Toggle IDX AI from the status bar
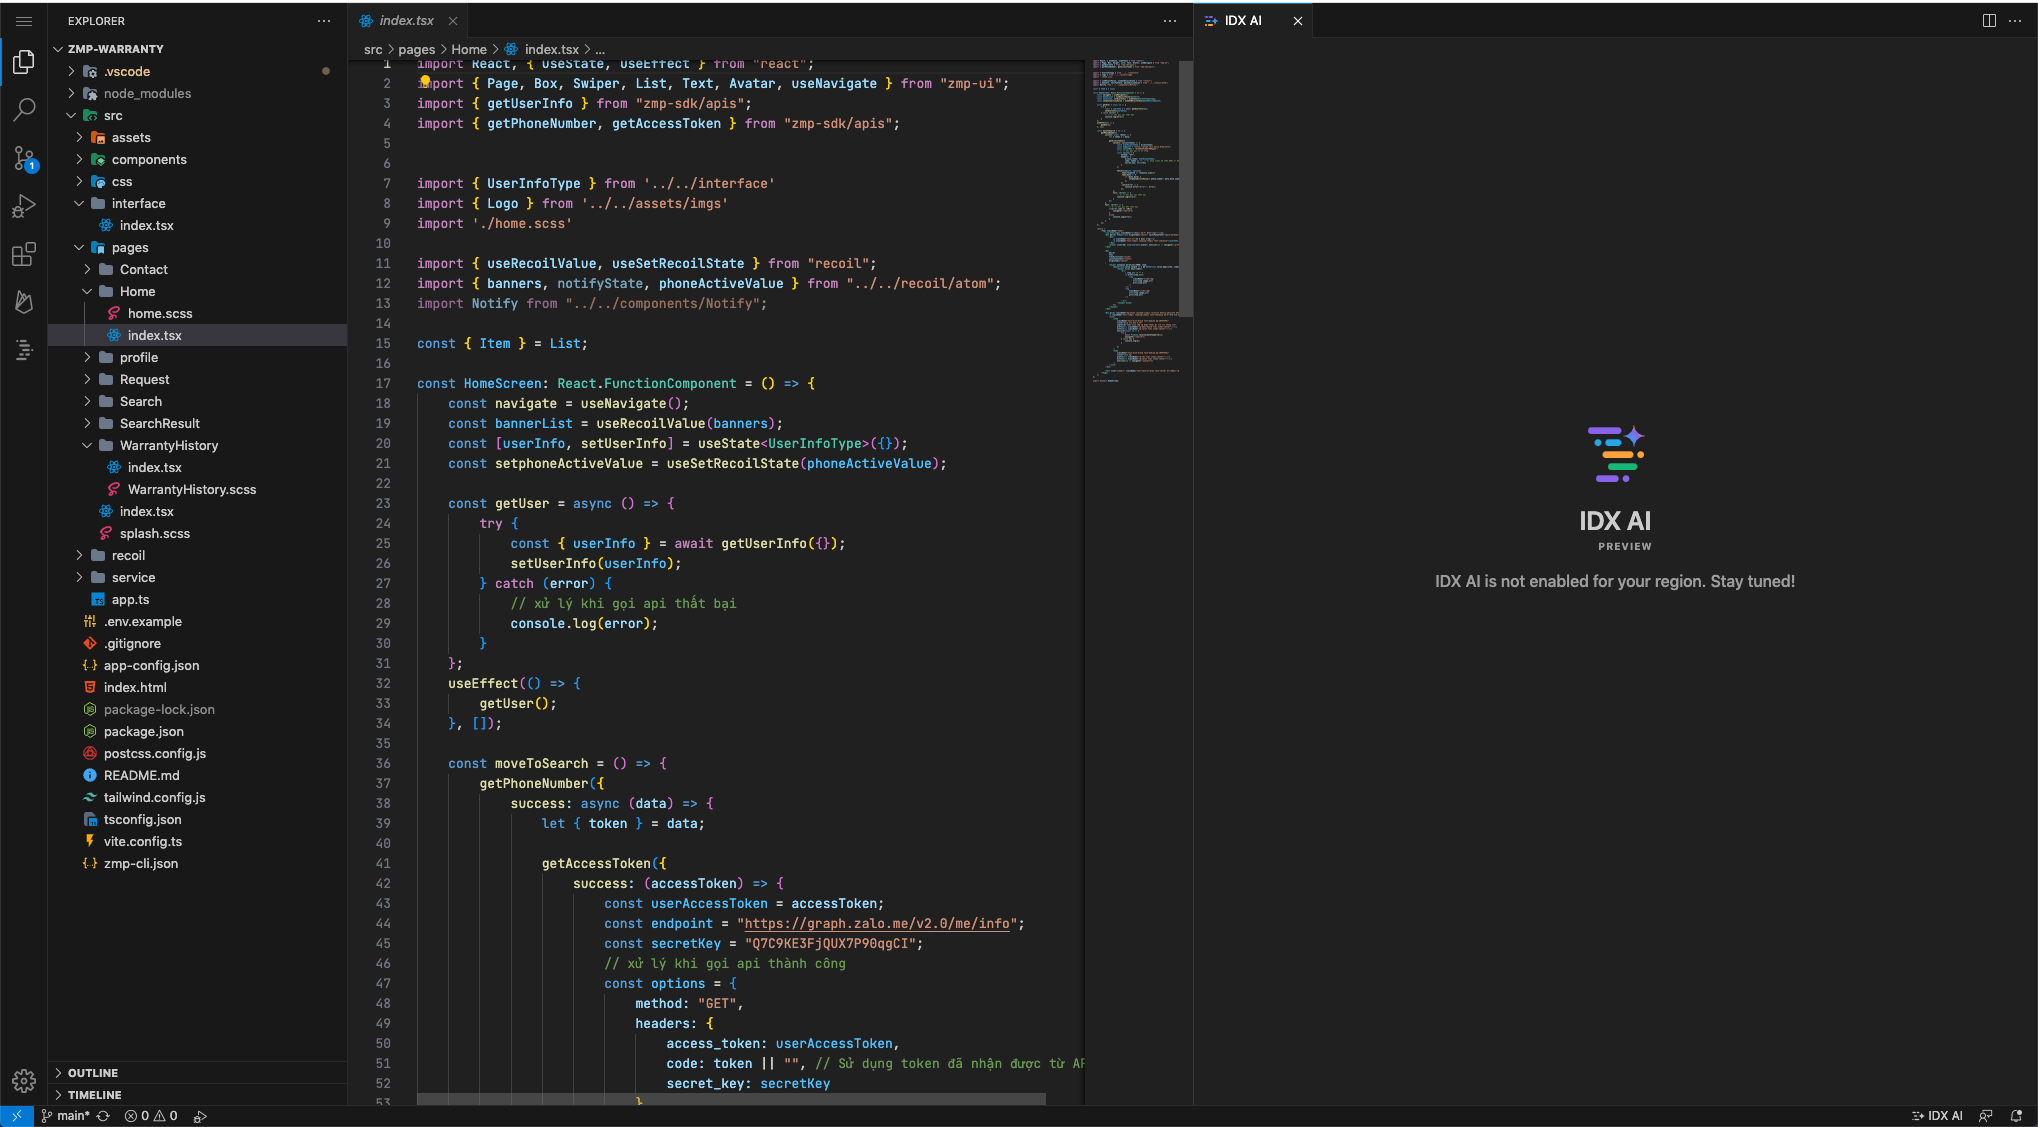The image size is (2038, 1127). (1937, 1116)
